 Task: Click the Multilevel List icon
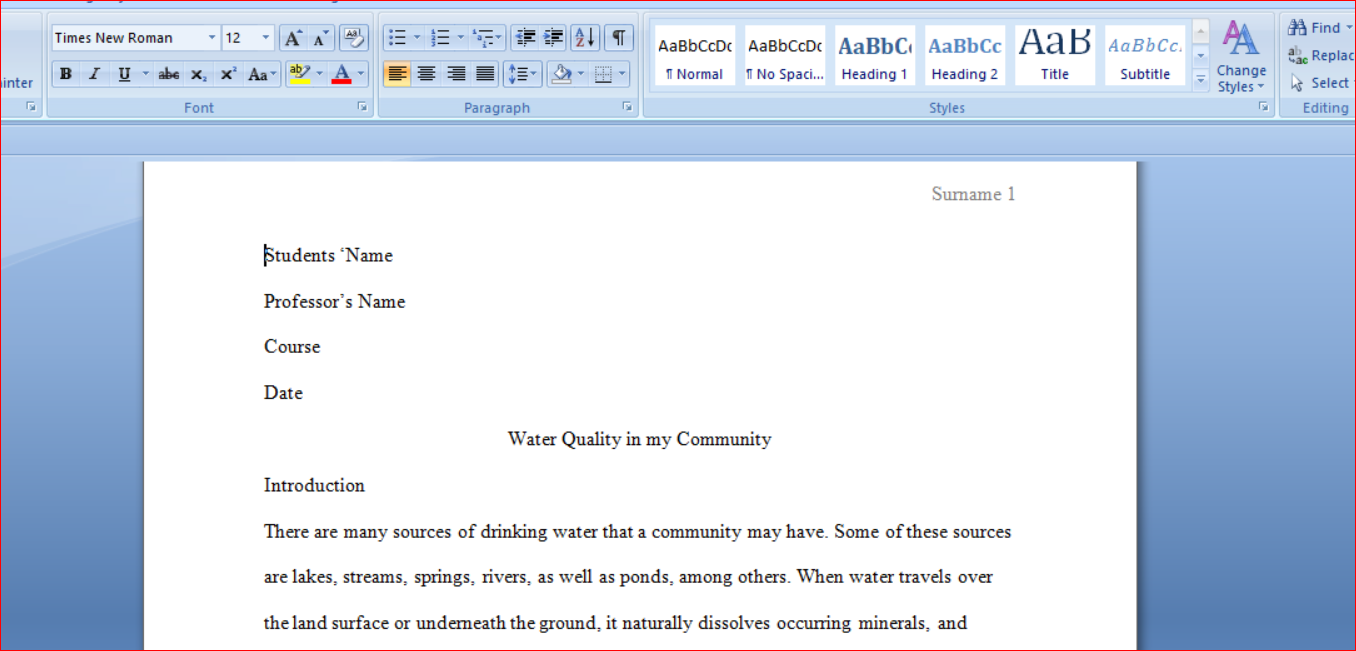pyautogui.click(x=486, y=38)
